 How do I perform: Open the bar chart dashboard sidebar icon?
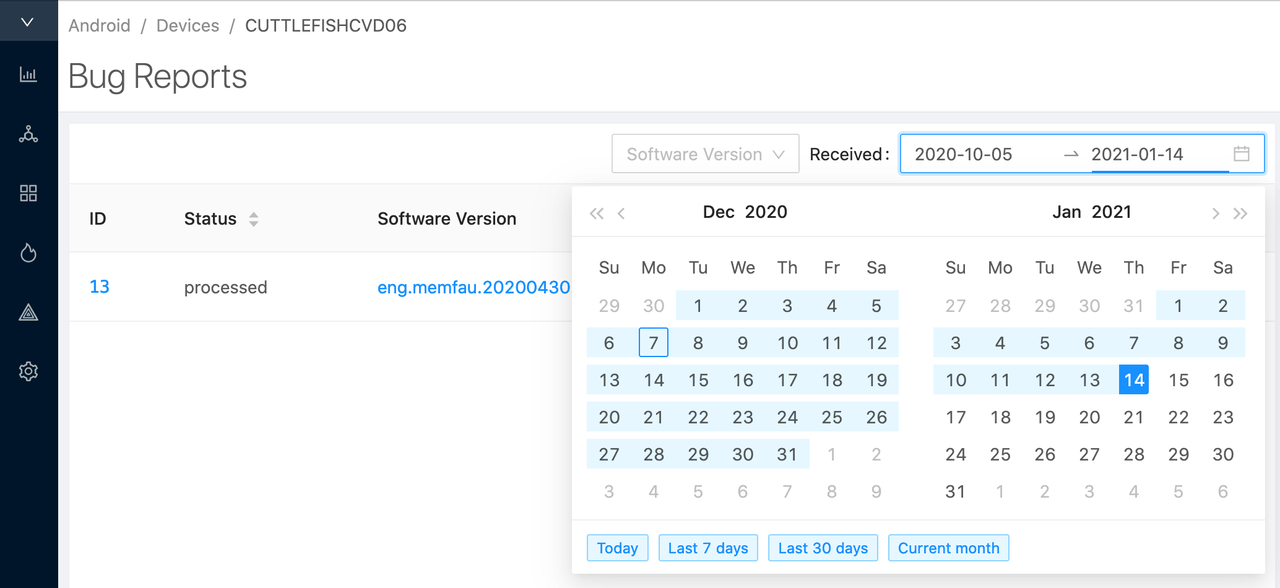tap(28, 75)
